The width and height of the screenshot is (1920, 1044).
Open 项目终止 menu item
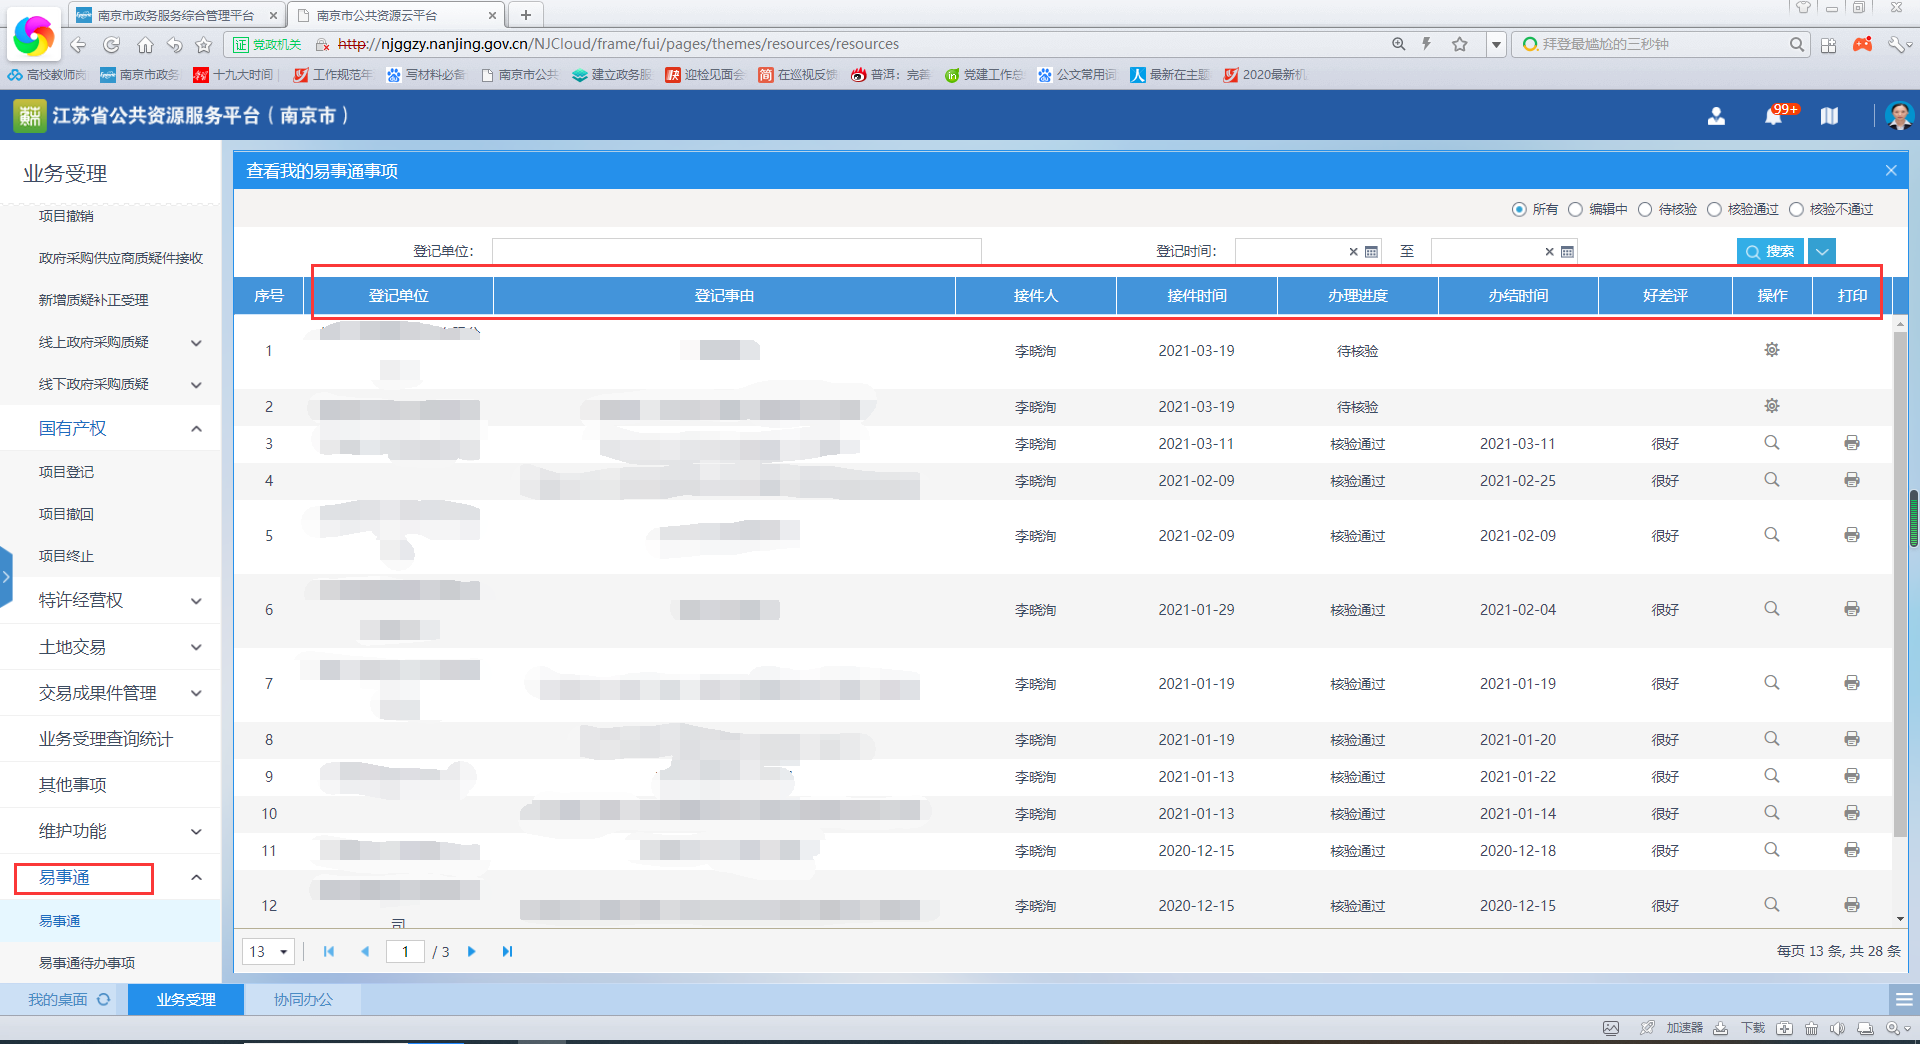66,556
